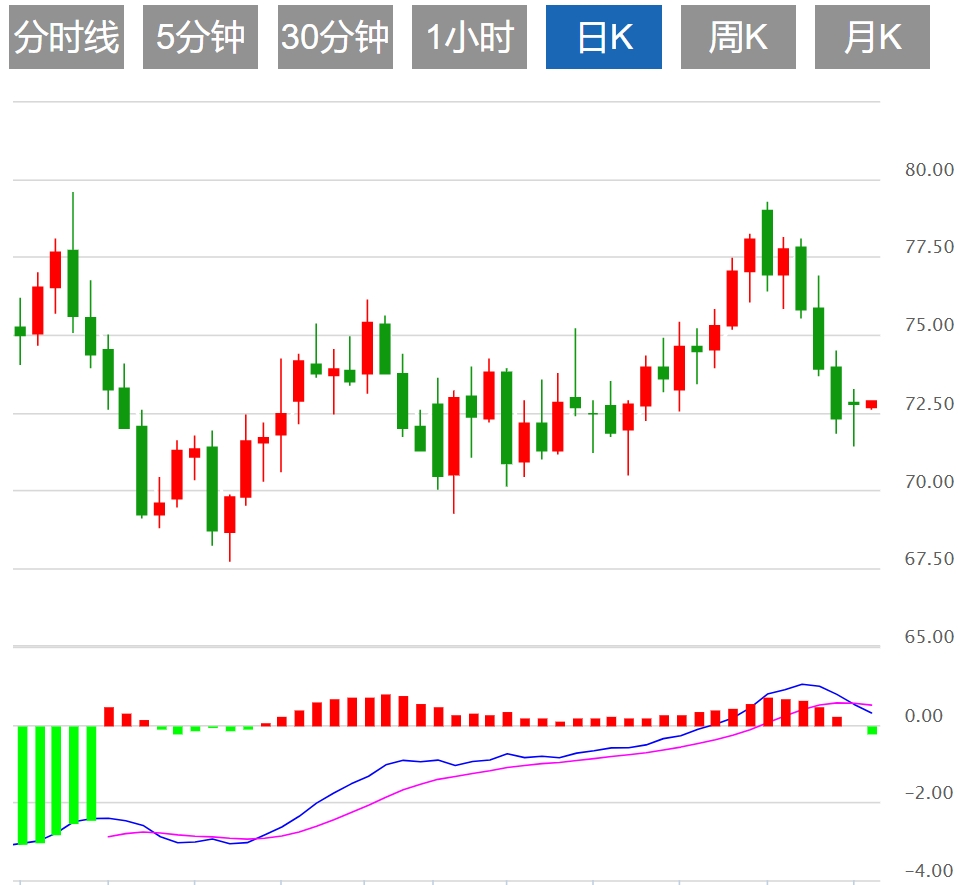Screen dimensions: 975x885
Task: Click the -4.00 MACD axis label
Action: pos(929,871)
